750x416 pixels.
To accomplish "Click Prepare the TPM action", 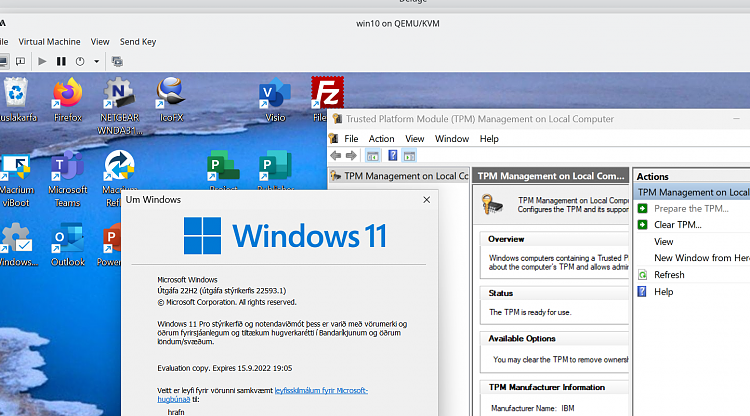I will coord(691,208).
